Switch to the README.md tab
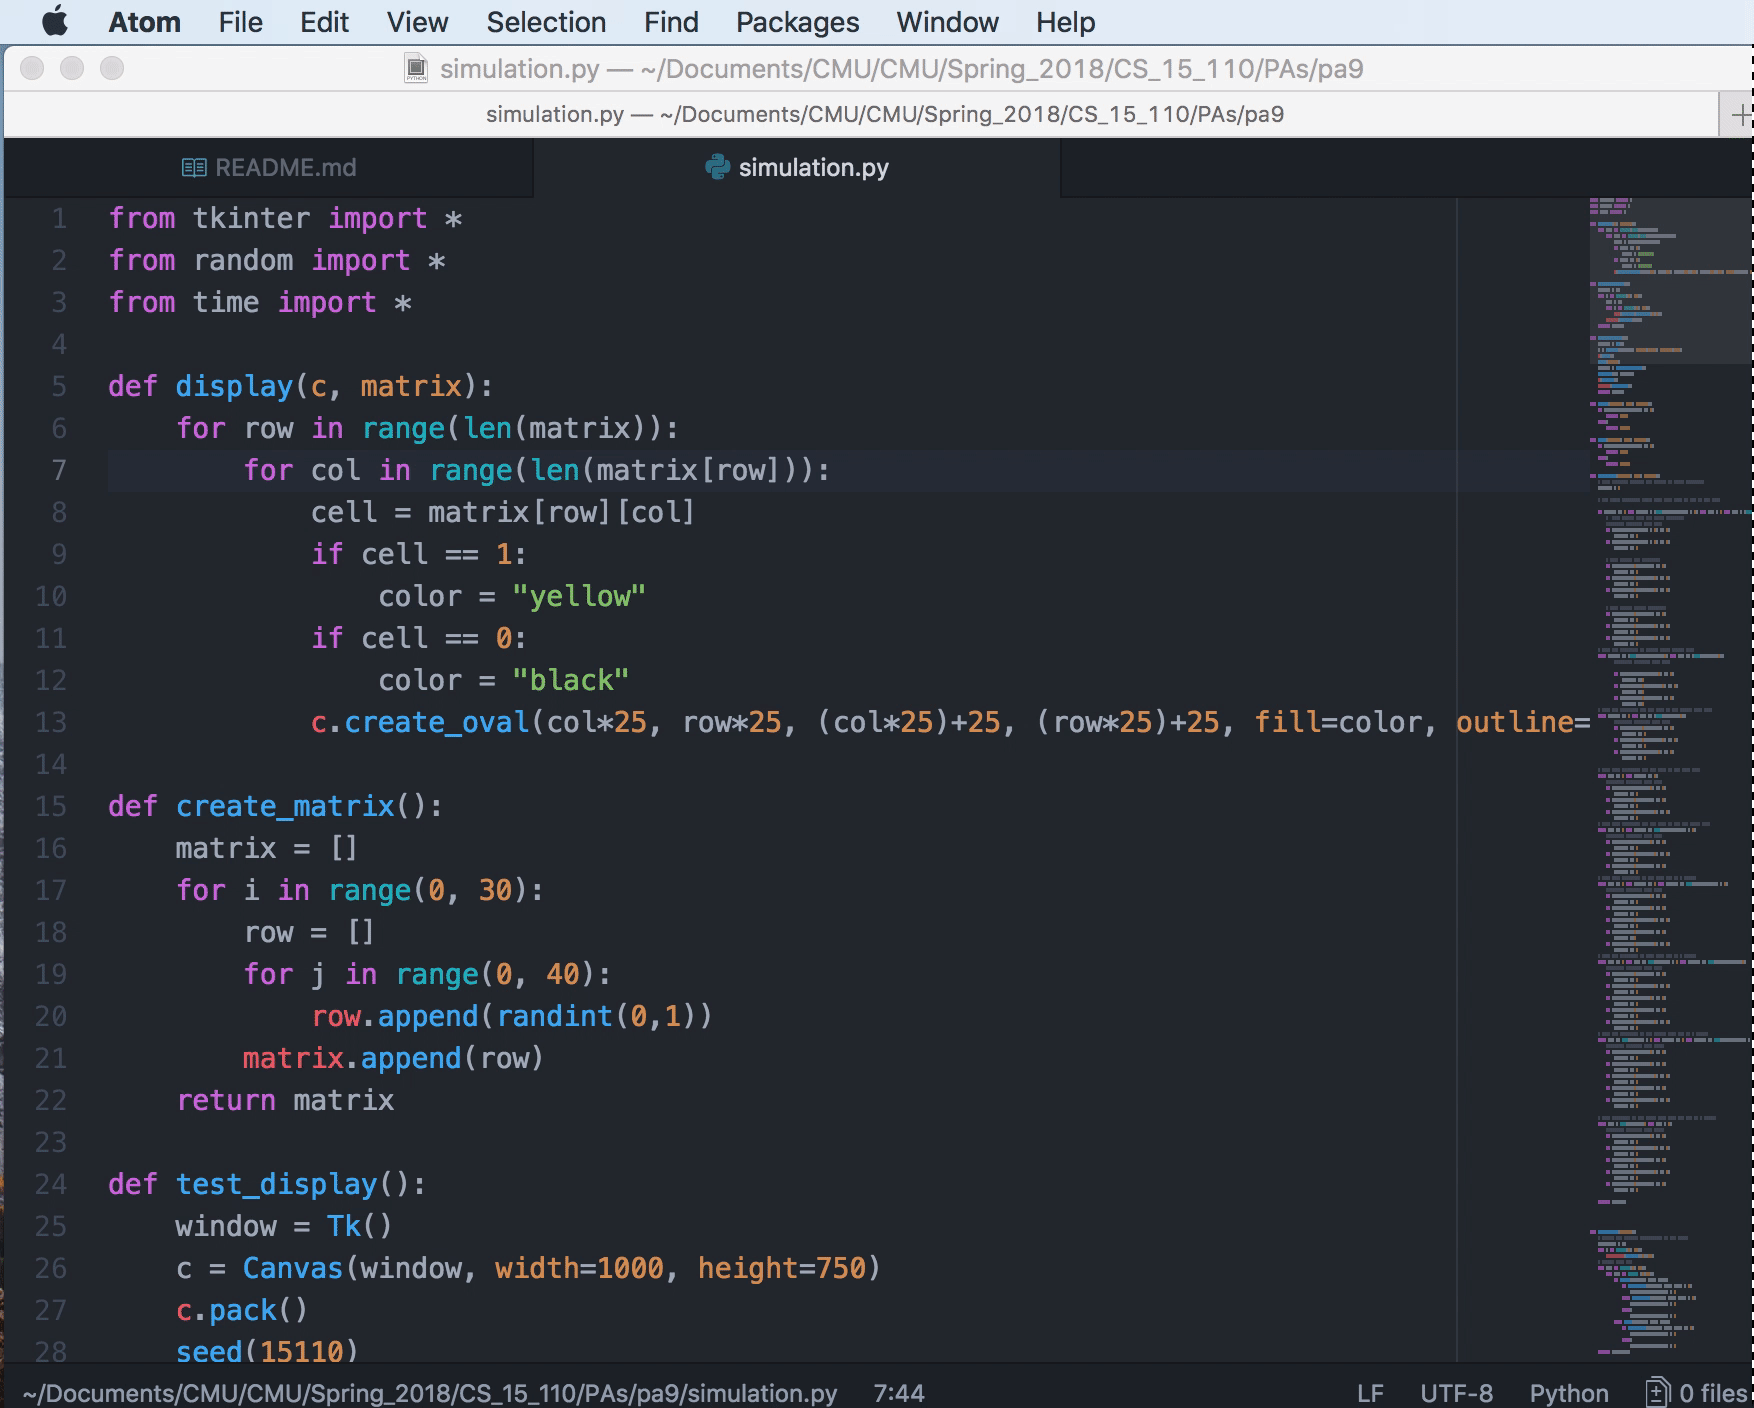The height and width of the screenshot is (1408, 1754). point(268,167)
